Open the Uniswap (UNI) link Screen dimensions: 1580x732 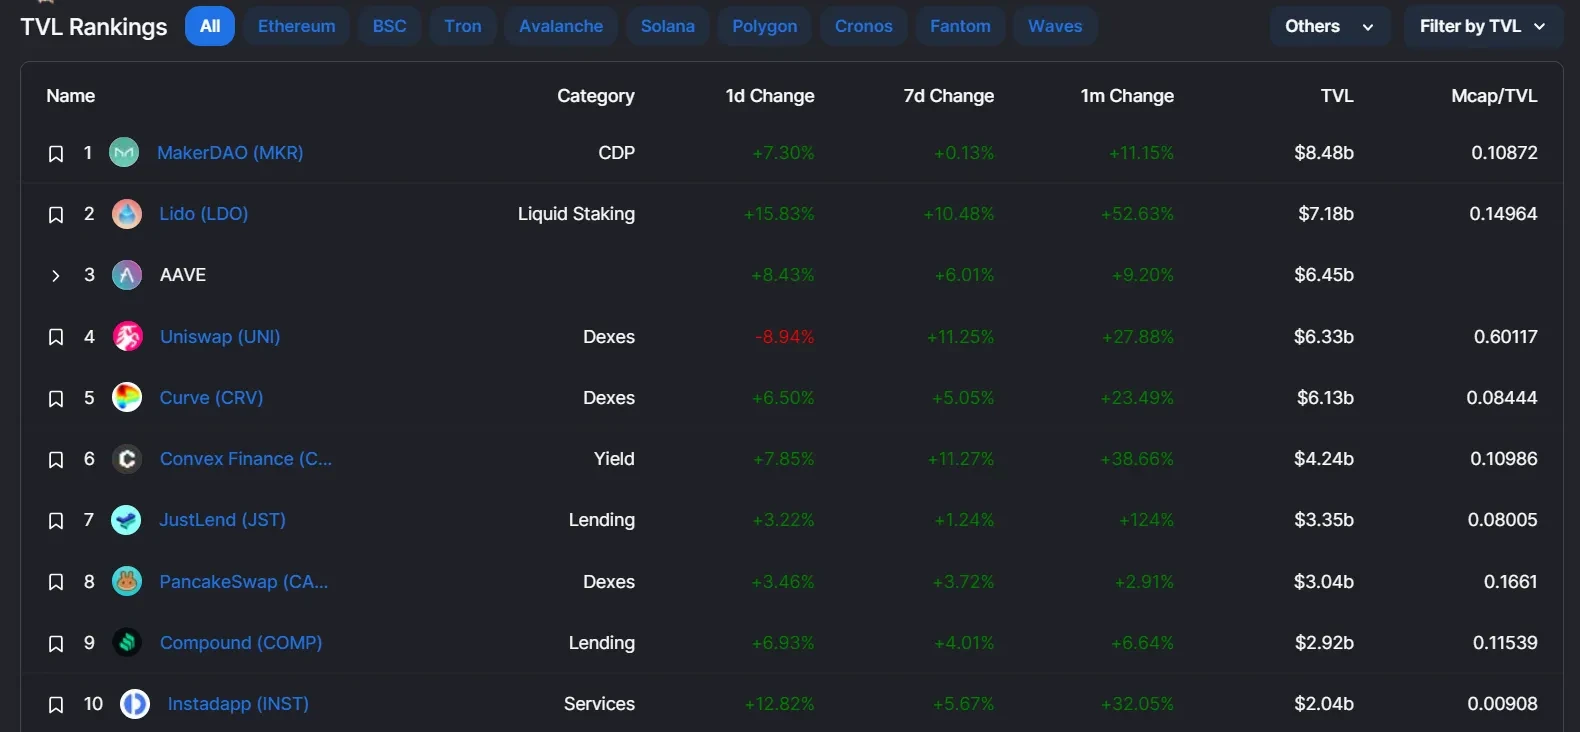[x=220, y=337]
